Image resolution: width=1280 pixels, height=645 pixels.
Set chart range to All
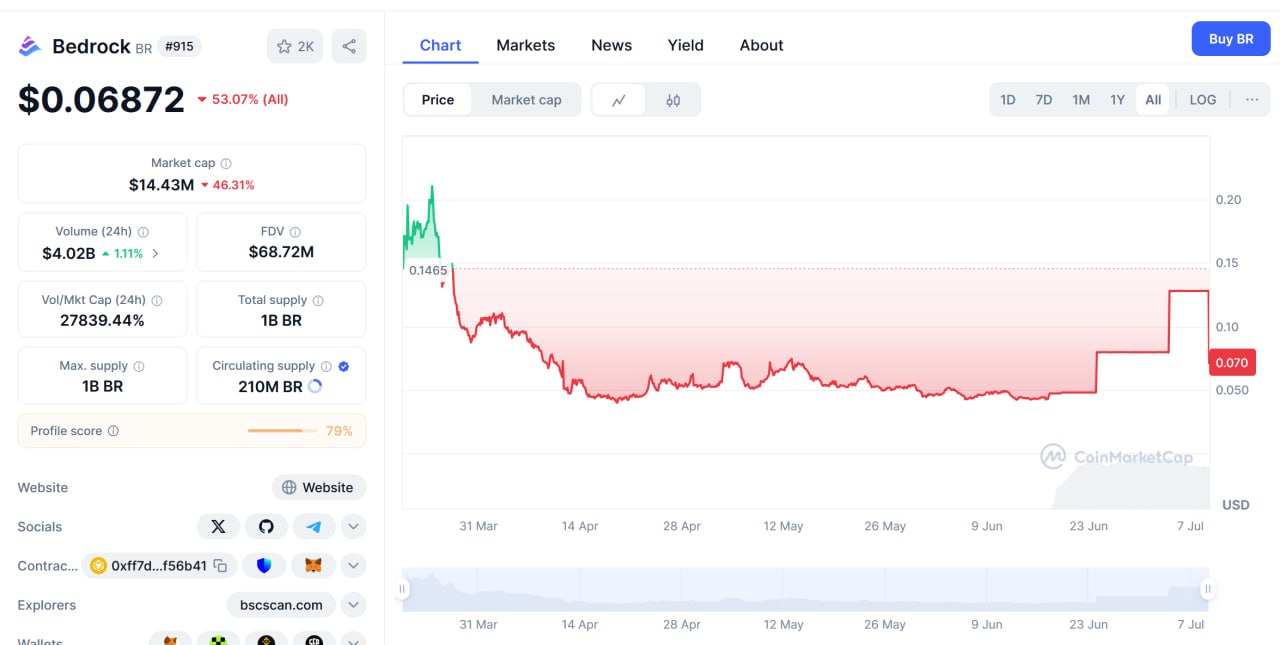click(1153, 100)
